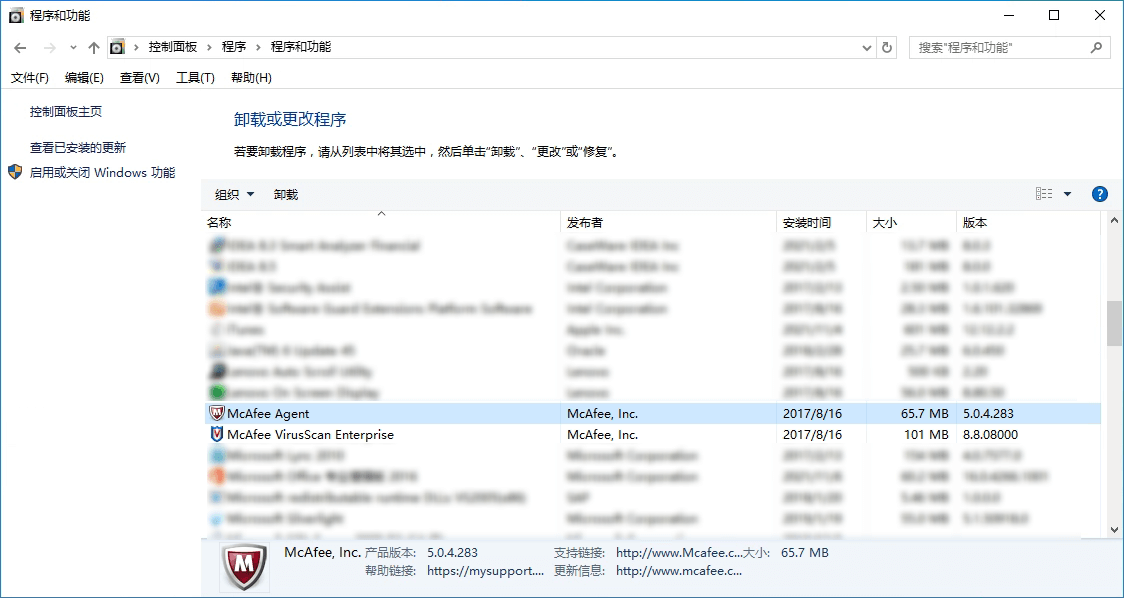This screenshot has height=598, width=1124.
Task: Go back using the back arrow
Action: [x=20, y=47]
